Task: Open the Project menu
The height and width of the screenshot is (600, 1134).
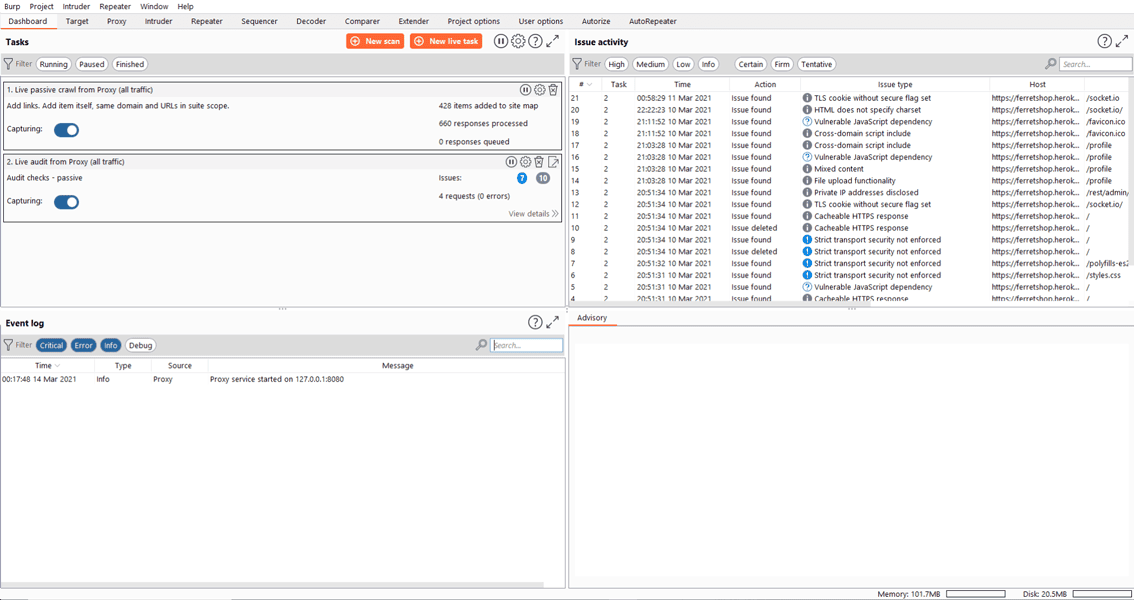Action: [x=42, y=6]
